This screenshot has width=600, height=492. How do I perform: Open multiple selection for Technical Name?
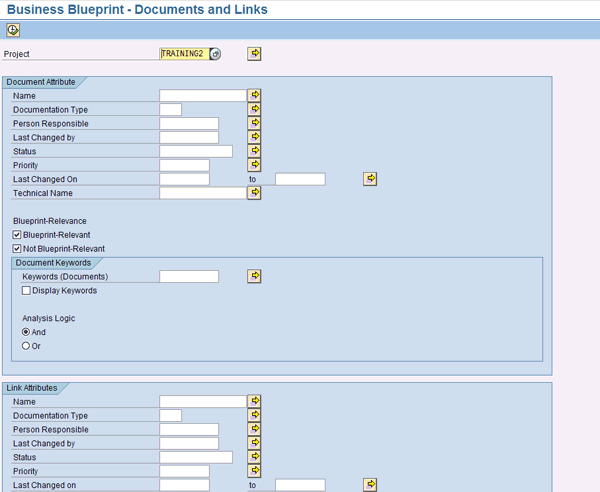(x=254, y=193)
